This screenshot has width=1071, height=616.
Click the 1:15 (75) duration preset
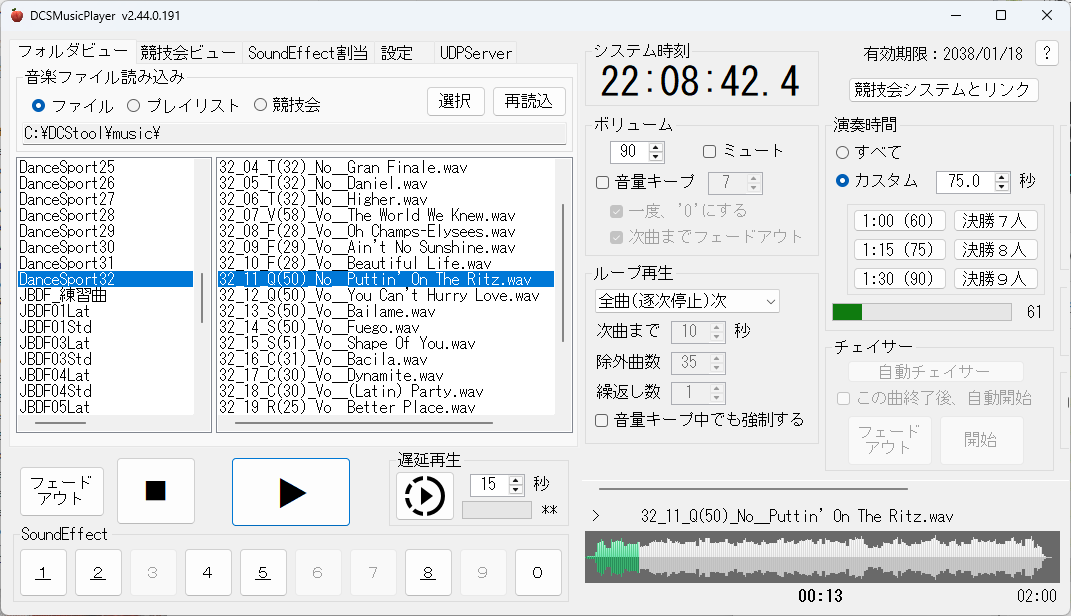pyautogui.click(x=896, y=250)
